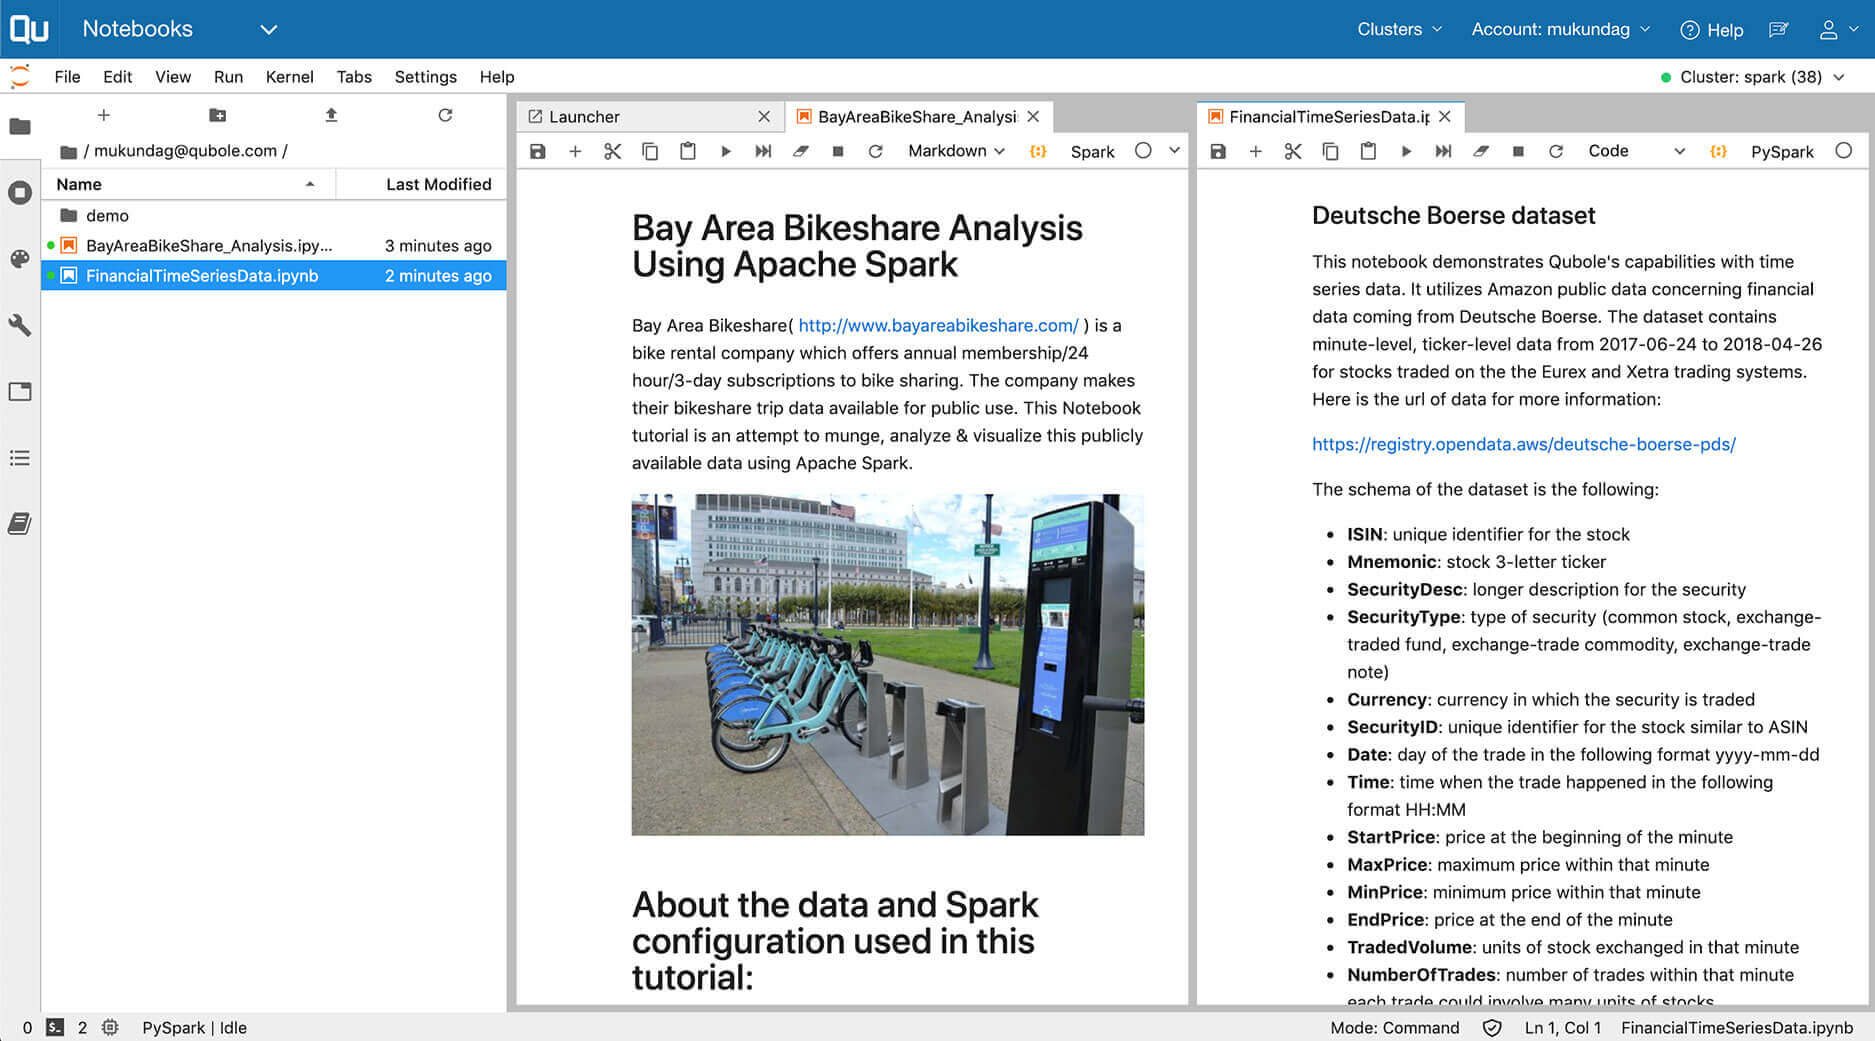This screenshot has width=1875, height=1041.
Task: Click the braces icon beside PySpark kernel
Action: click(x=1718, y=151)
